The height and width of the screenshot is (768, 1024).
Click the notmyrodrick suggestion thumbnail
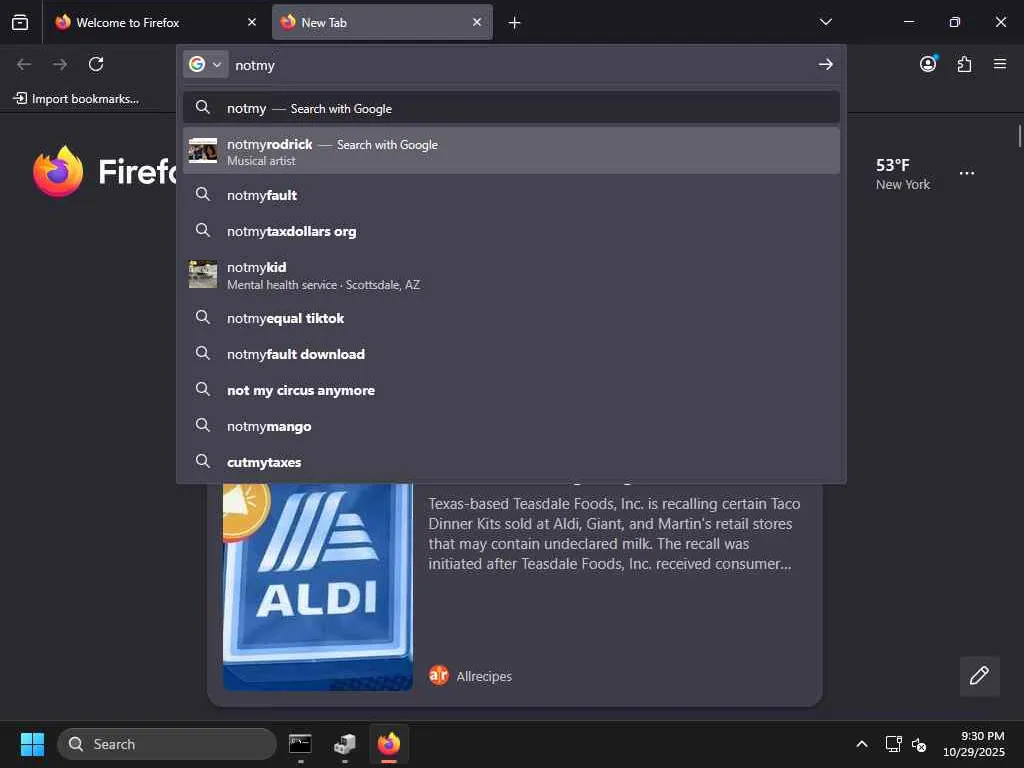[x=202, y=151]
